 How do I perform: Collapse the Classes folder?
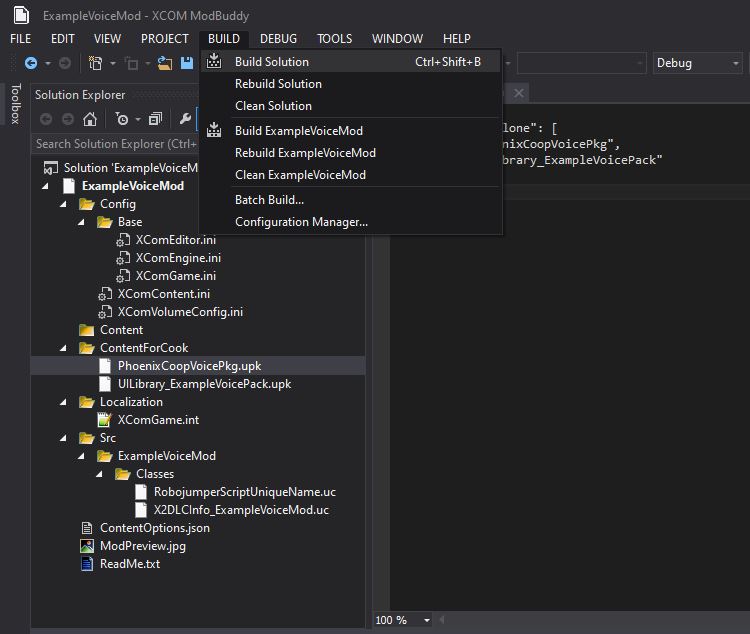pyautogui.click(x=99, y=474)
